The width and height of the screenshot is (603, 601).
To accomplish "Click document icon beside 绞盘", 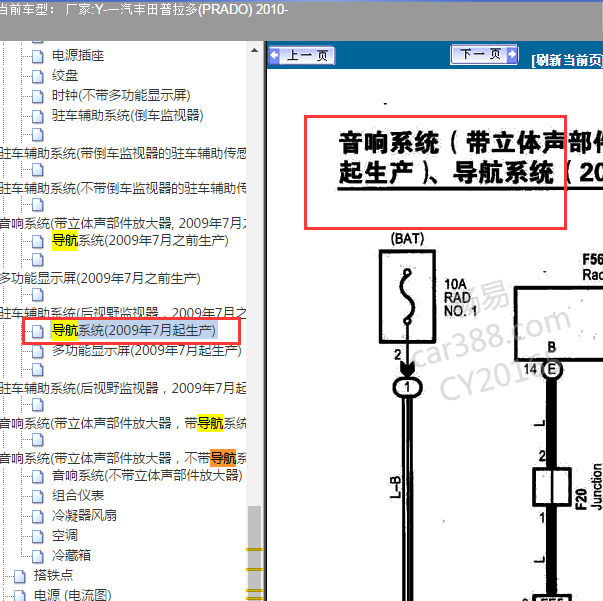I will click(x=37, y=77).
